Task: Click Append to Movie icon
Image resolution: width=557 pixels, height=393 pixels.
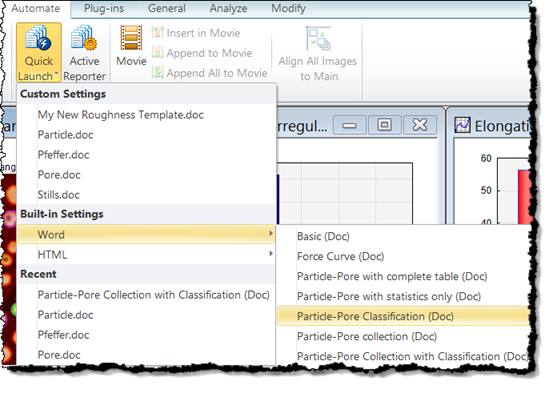Action: coord(157,53)
